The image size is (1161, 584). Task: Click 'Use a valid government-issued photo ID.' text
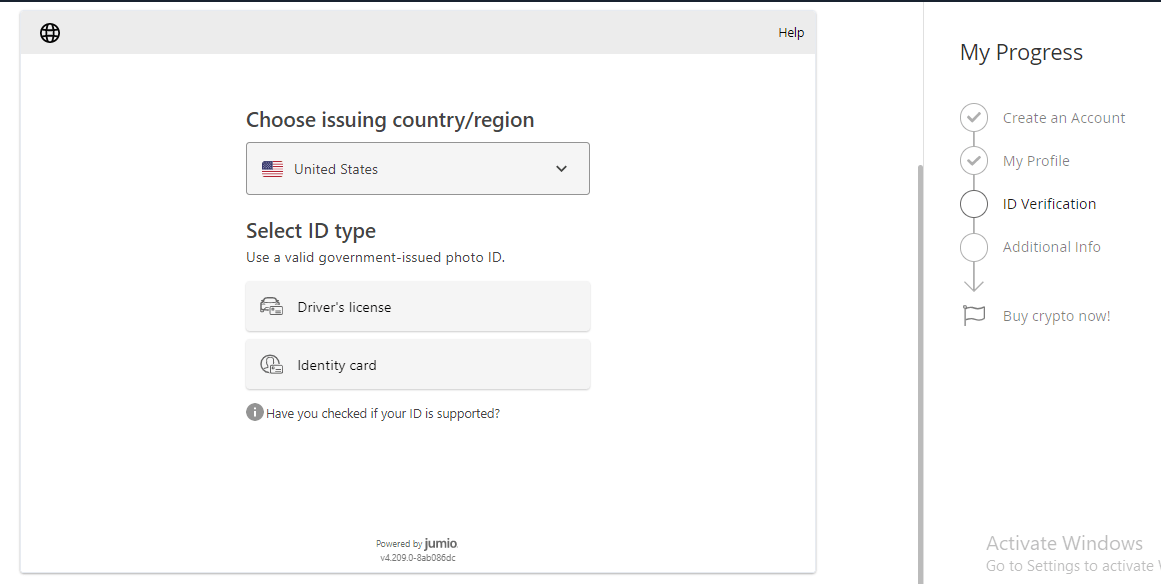[375, 258]
